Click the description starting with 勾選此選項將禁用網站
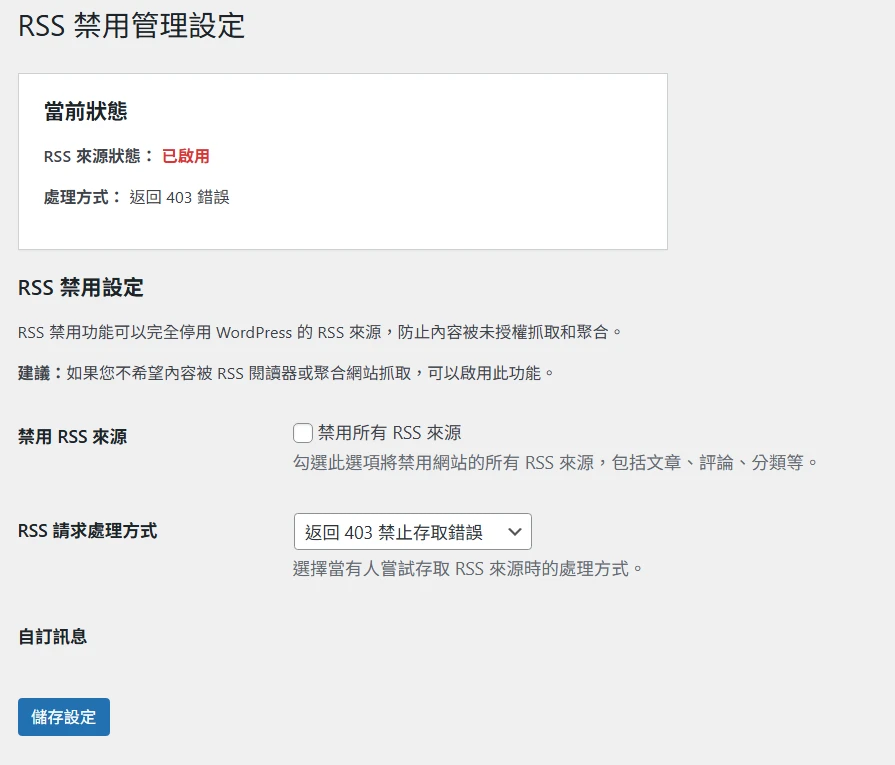The width and height of the screenshot is (895, 765). click(555, 462)
